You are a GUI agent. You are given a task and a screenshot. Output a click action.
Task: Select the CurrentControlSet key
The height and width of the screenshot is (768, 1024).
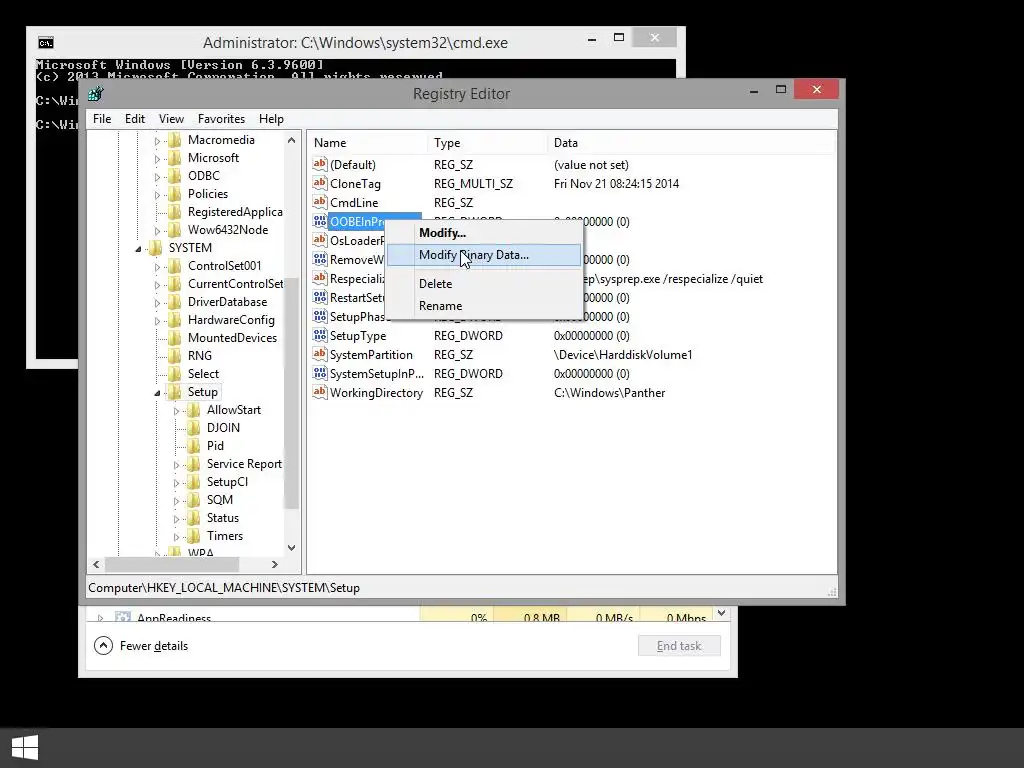pyautogui.click(x=235, y=284)
